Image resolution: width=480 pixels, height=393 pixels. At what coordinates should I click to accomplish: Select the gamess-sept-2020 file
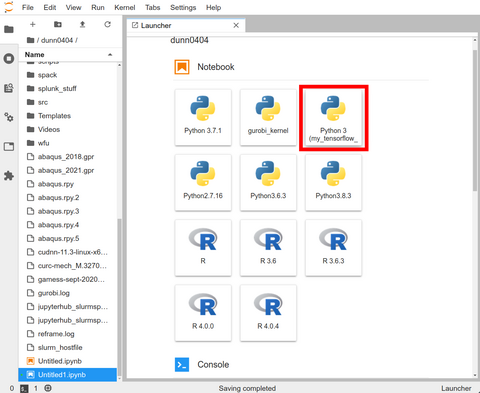(68, 279)
